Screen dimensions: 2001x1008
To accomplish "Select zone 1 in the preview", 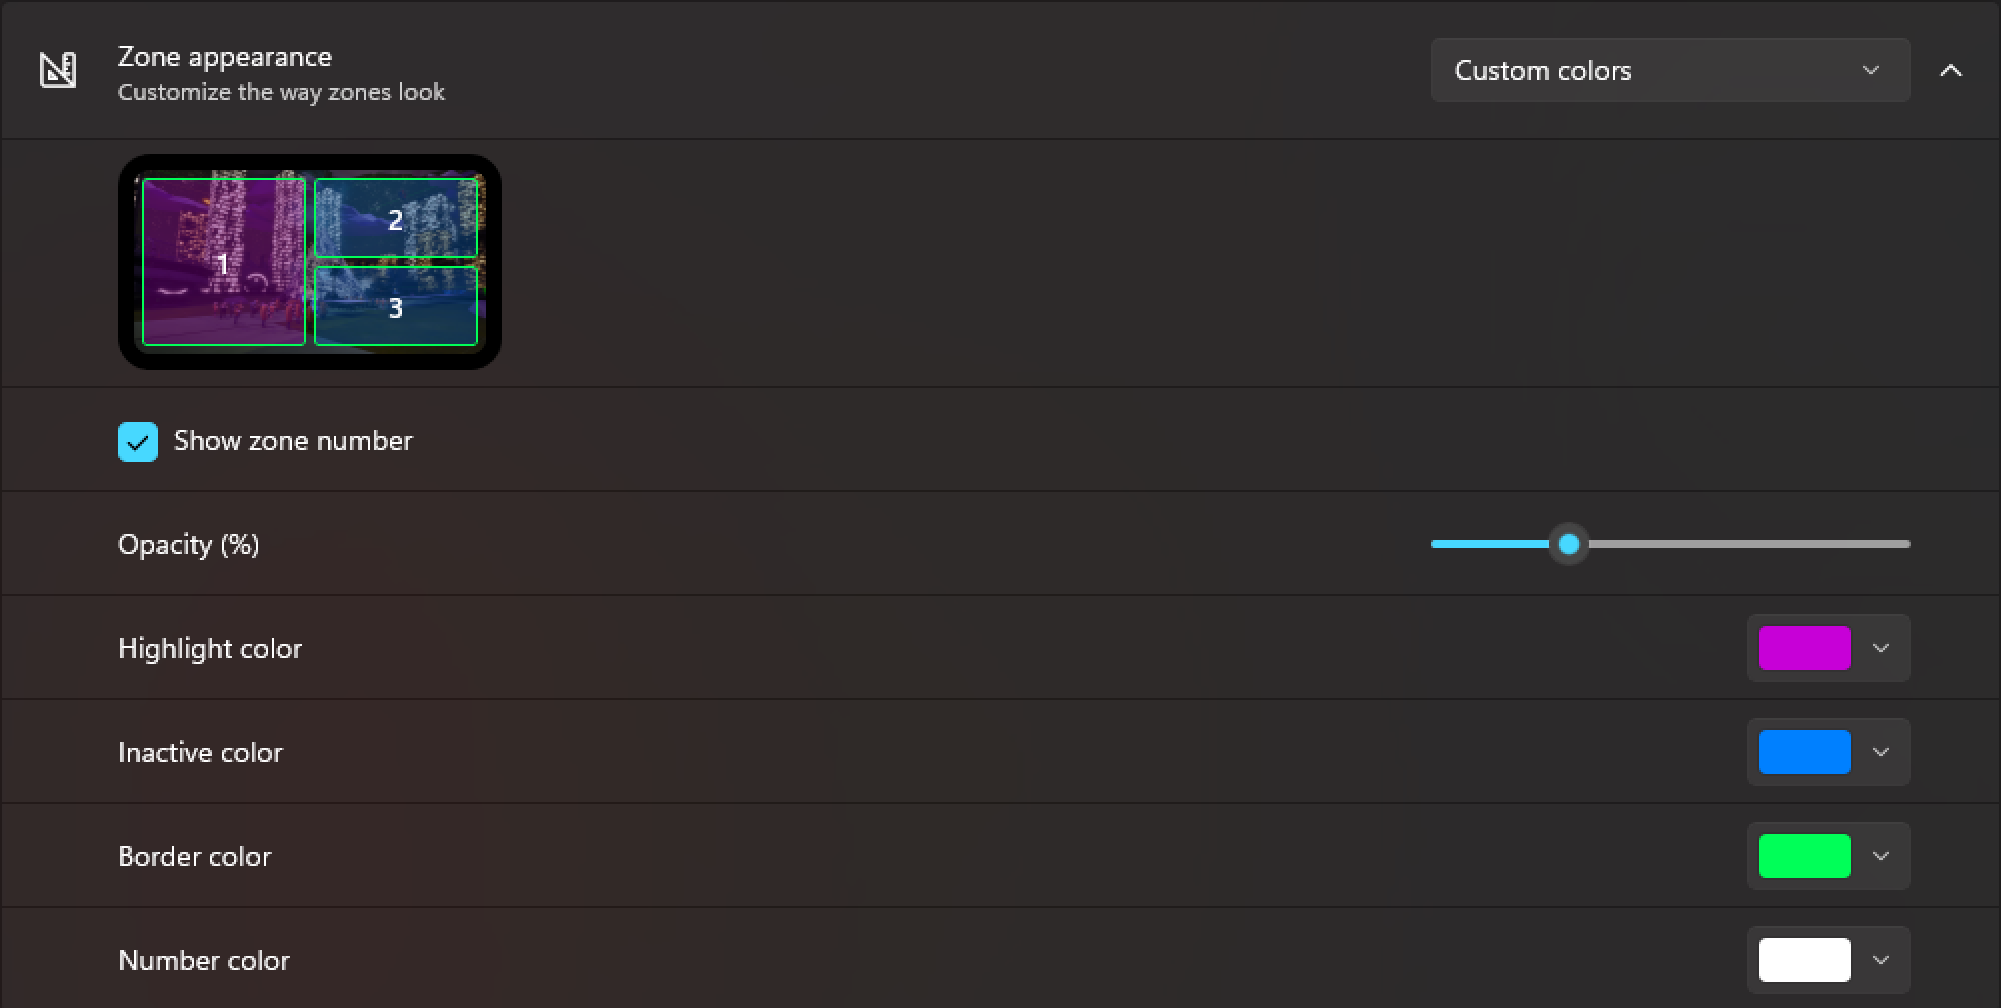I will pos(224,262).
